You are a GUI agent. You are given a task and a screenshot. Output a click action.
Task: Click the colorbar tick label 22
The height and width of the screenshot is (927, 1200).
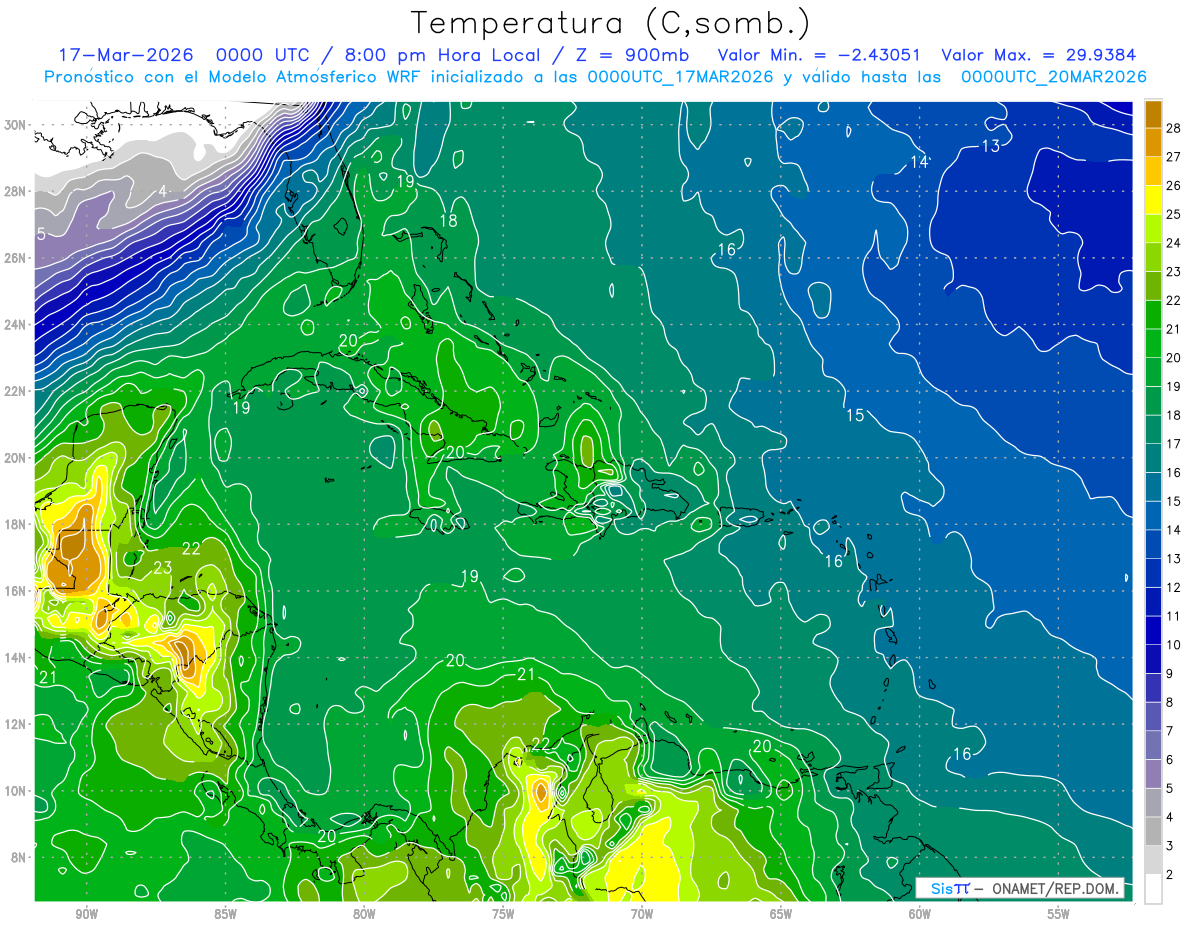pyautogui.click(x=1174, y=300)
